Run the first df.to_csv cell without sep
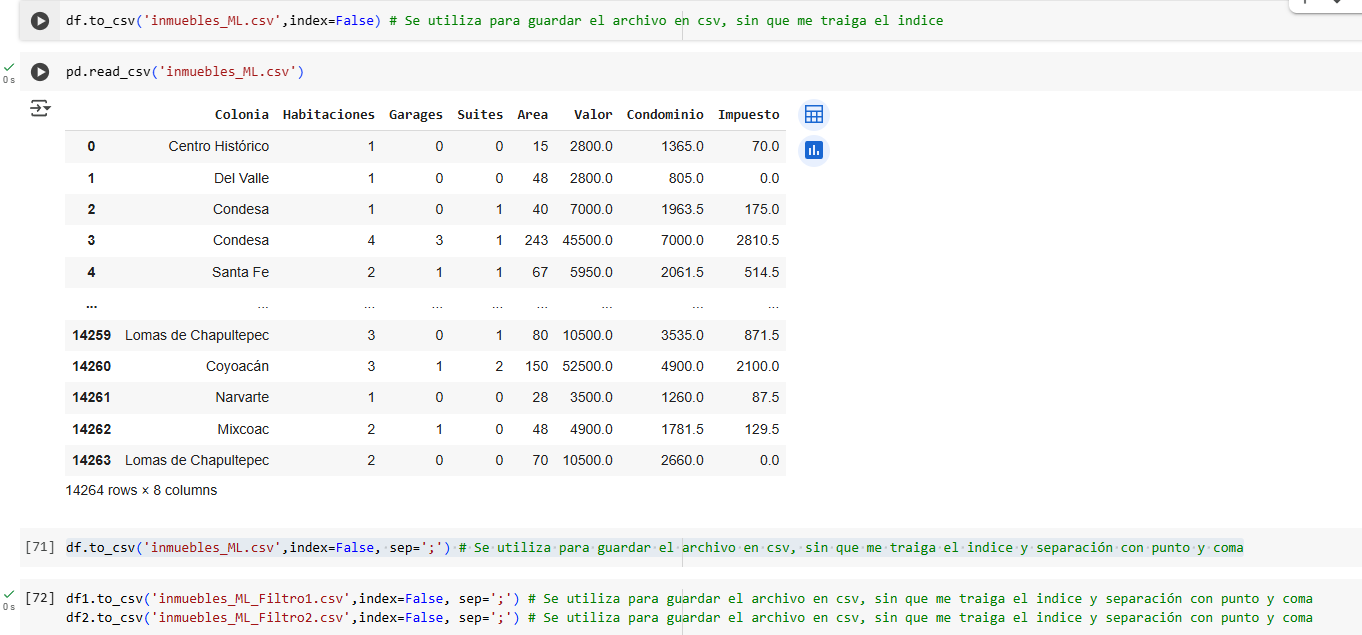1362x635 pixels. click(x=40, y=21)
